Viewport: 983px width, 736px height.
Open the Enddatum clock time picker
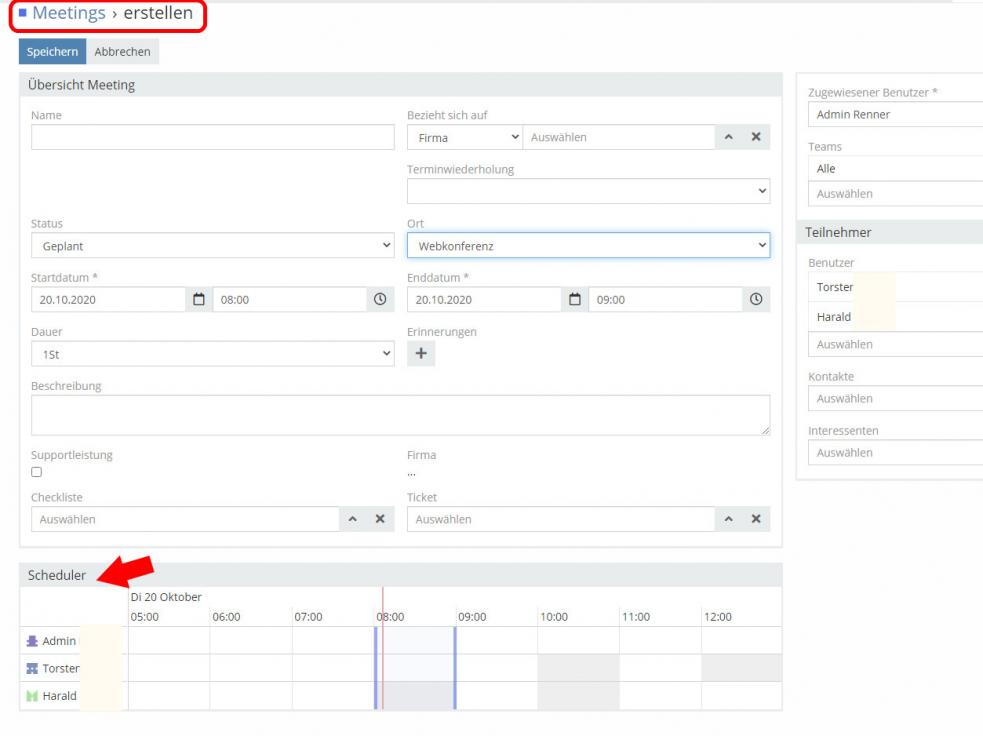tap(756, 299)
